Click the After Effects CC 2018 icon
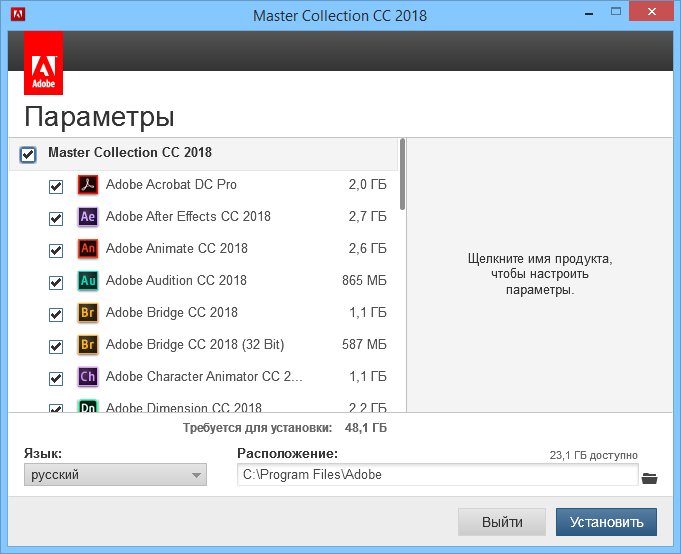681x554 pixels. click(88, 217)
